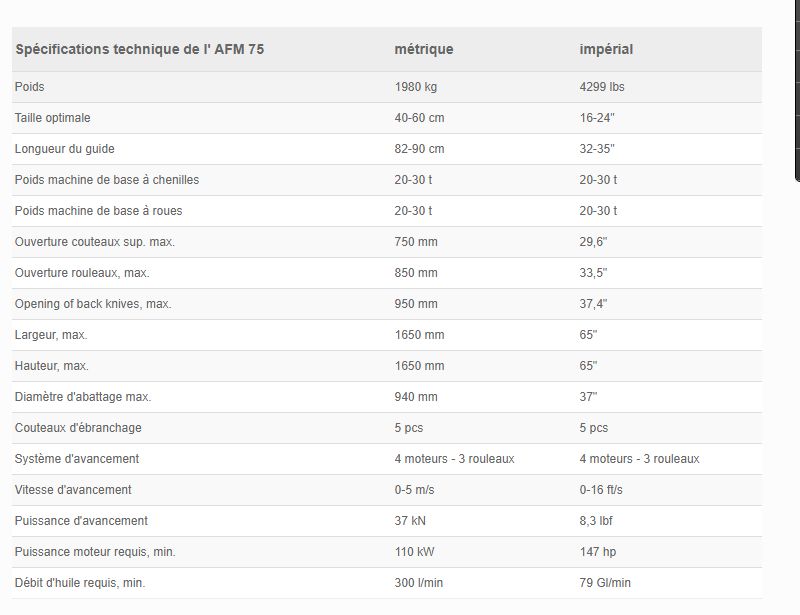Click the "0-16 ft/s" speed value

click(x=601, y=490)
